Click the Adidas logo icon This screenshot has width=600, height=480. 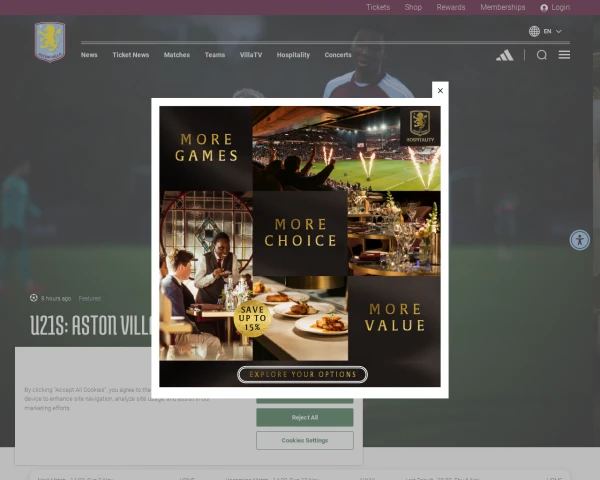click(505, 56)
